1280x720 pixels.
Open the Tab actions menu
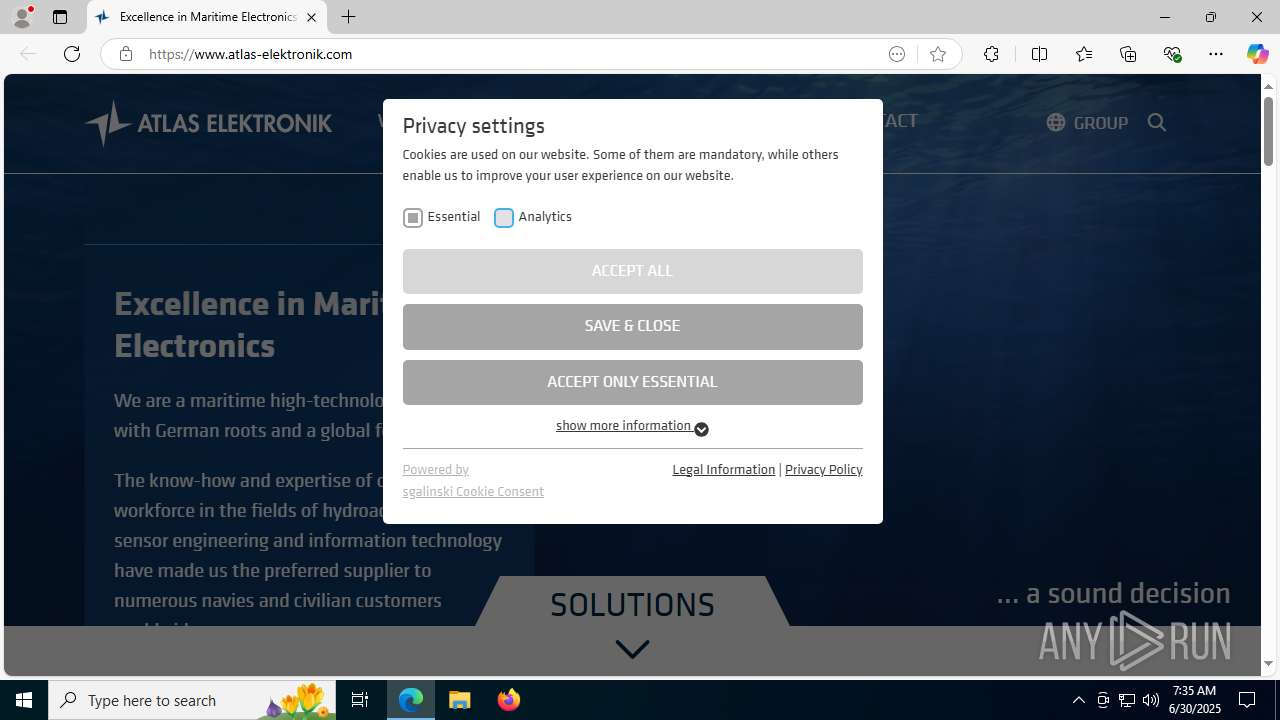click(x=60, y=17)
